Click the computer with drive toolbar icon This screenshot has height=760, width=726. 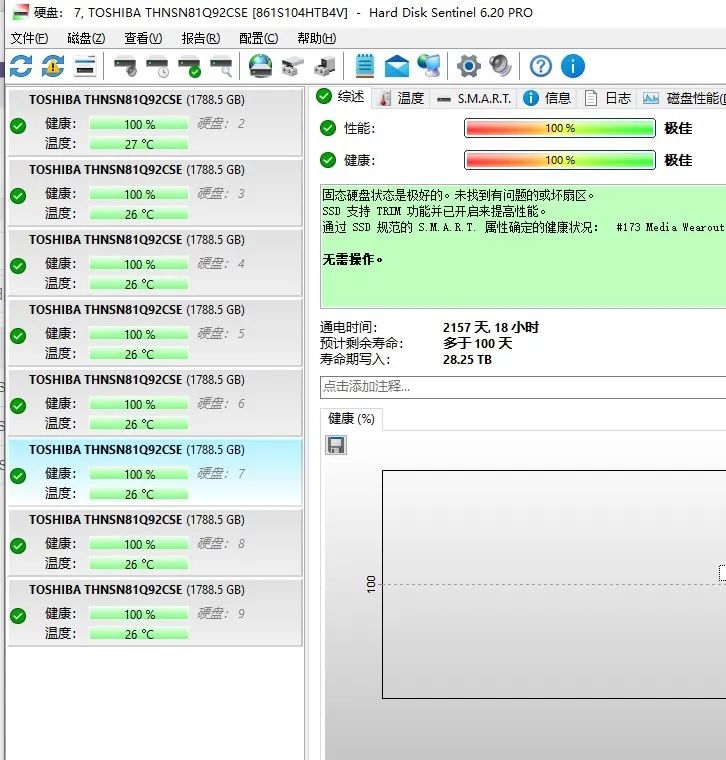(x=324, y=66)
